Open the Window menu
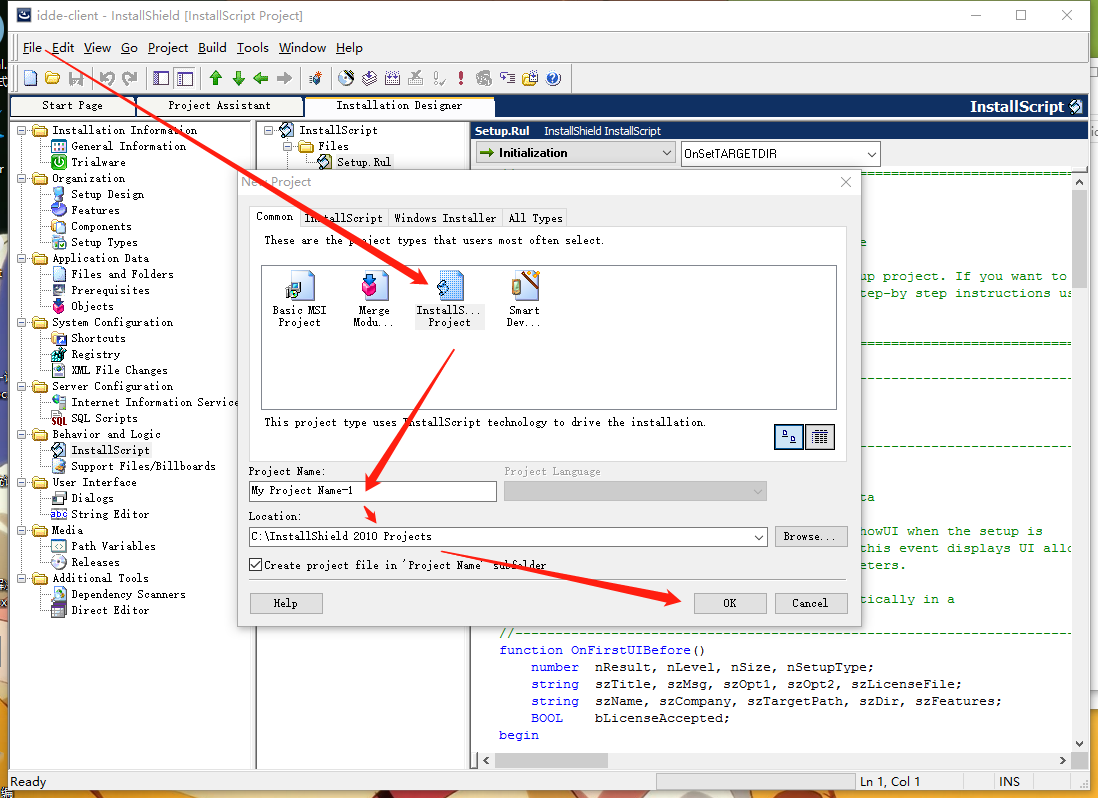Screen dimensions: 1098x798 pos(303,48)
